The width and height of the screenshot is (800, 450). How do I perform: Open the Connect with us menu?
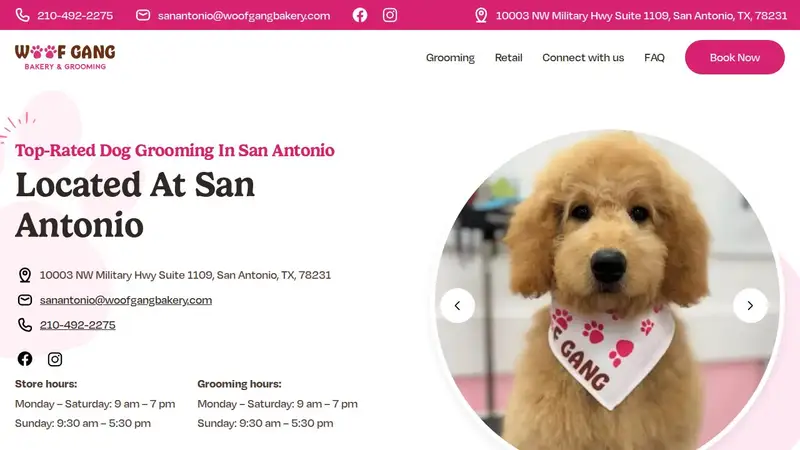583,58
